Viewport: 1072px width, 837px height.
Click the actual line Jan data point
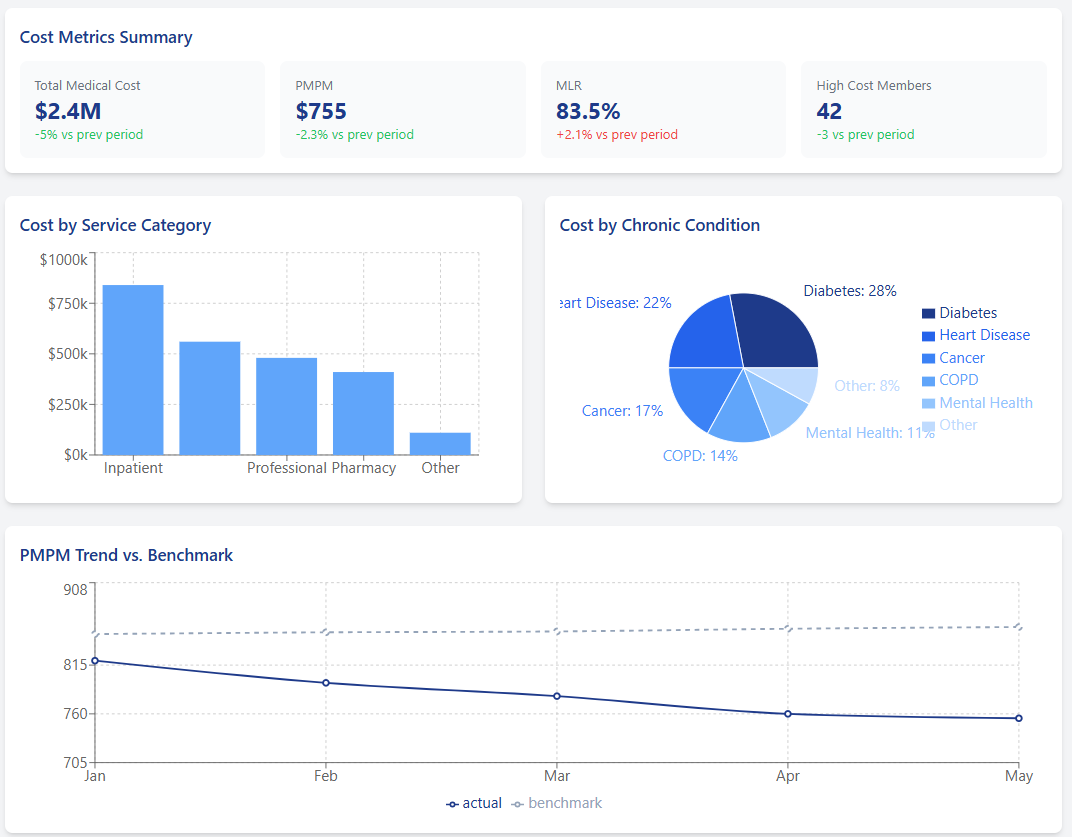(95, 661)
